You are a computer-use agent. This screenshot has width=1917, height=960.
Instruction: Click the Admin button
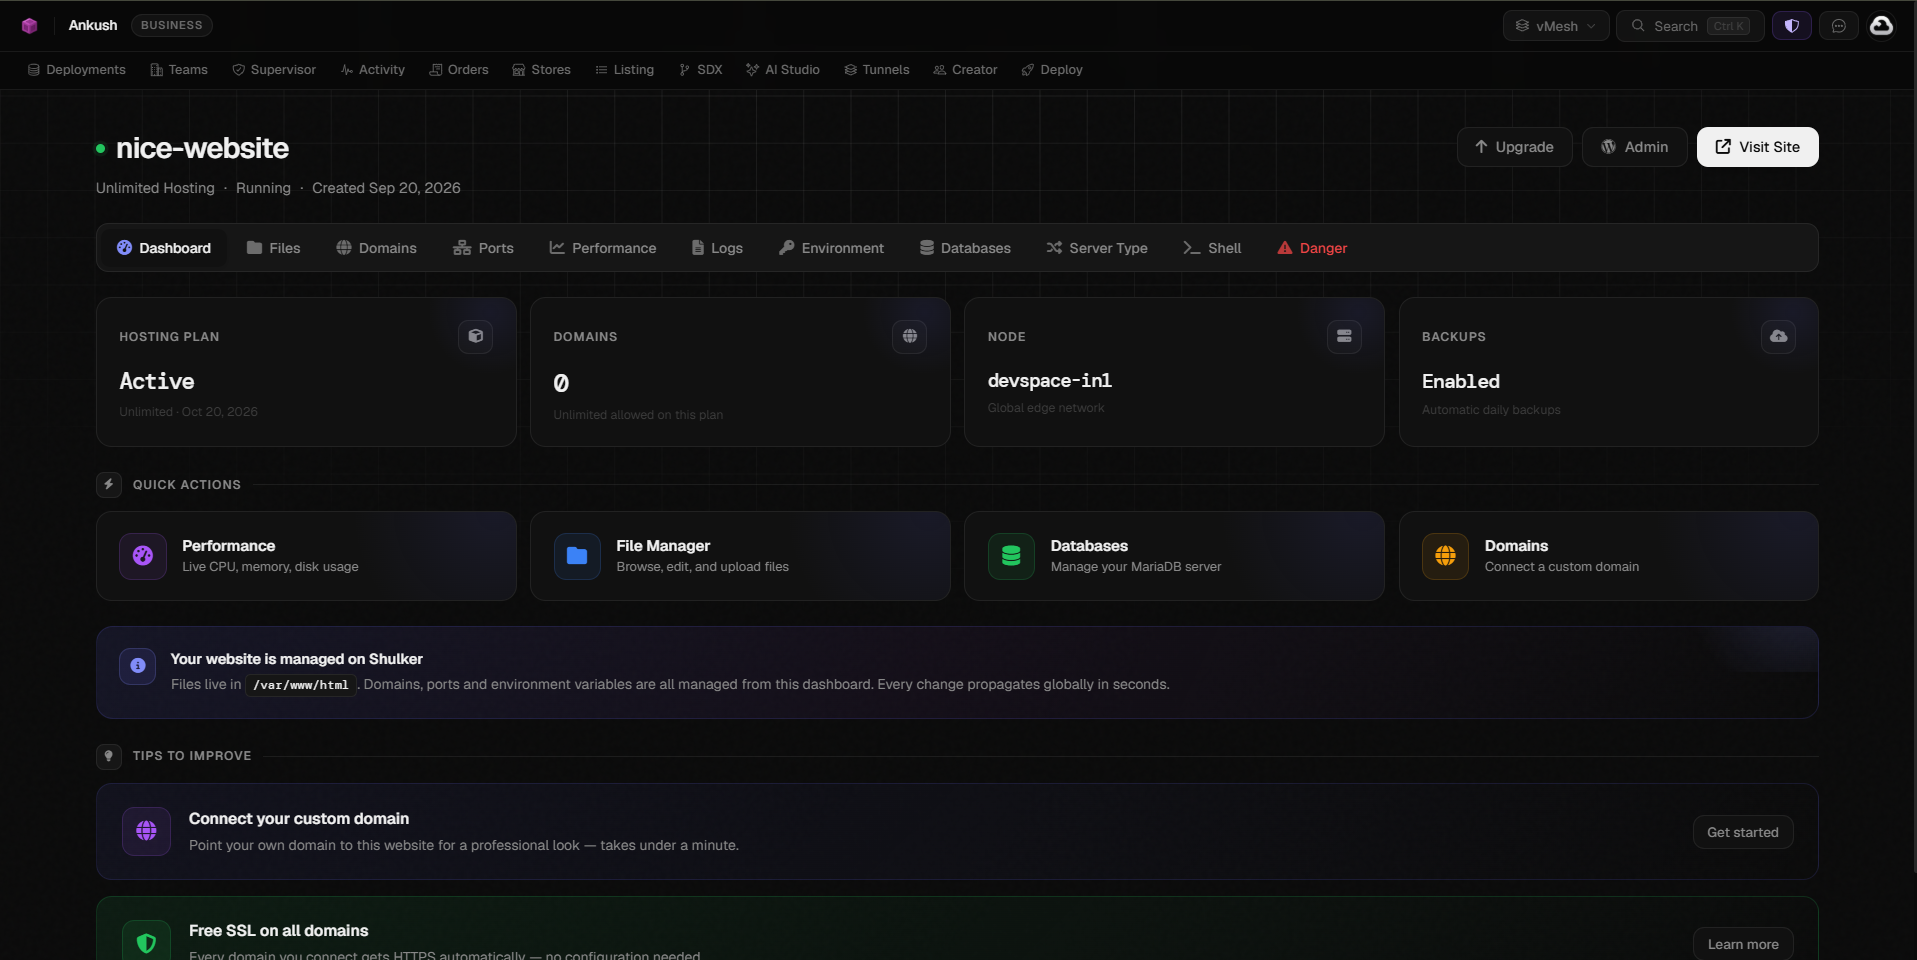1634,147
